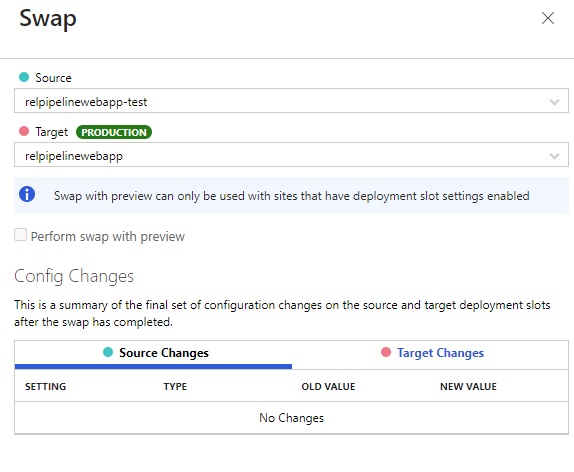Select the Source Changes tab

point(153,354)
